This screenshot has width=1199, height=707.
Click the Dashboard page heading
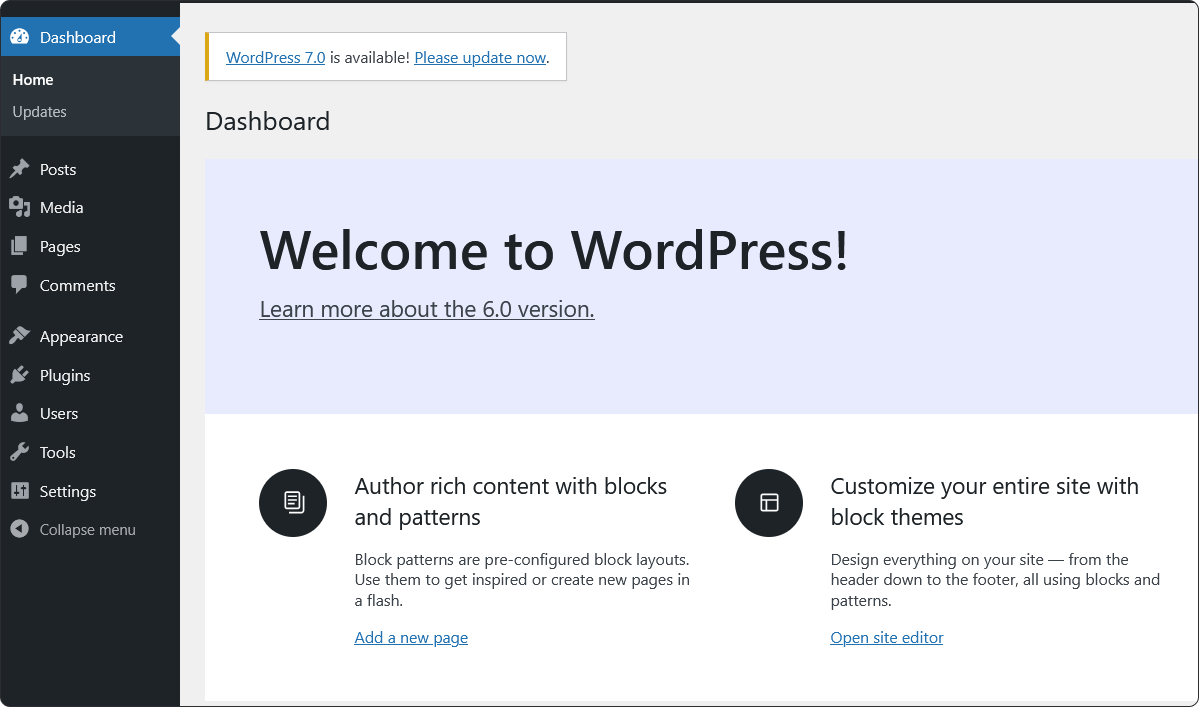tap(268, 121)
